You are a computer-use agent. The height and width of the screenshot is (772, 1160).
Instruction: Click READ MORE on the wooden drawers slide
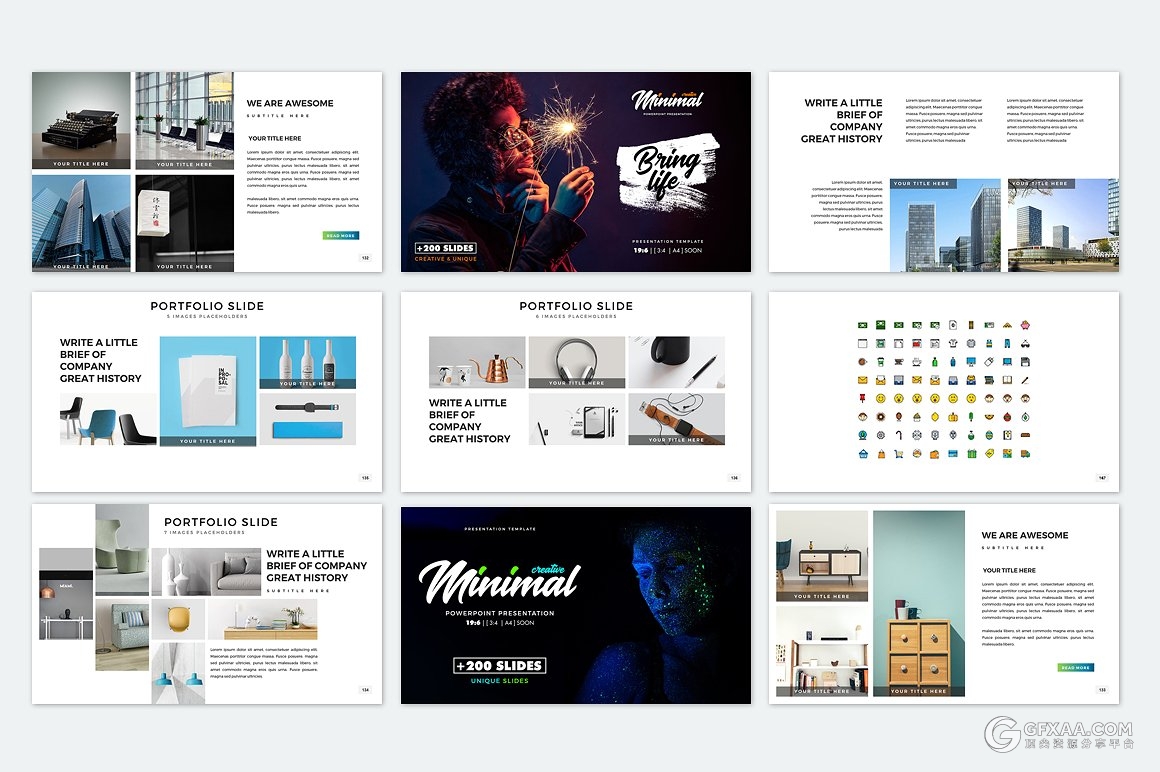(1076, 667)
